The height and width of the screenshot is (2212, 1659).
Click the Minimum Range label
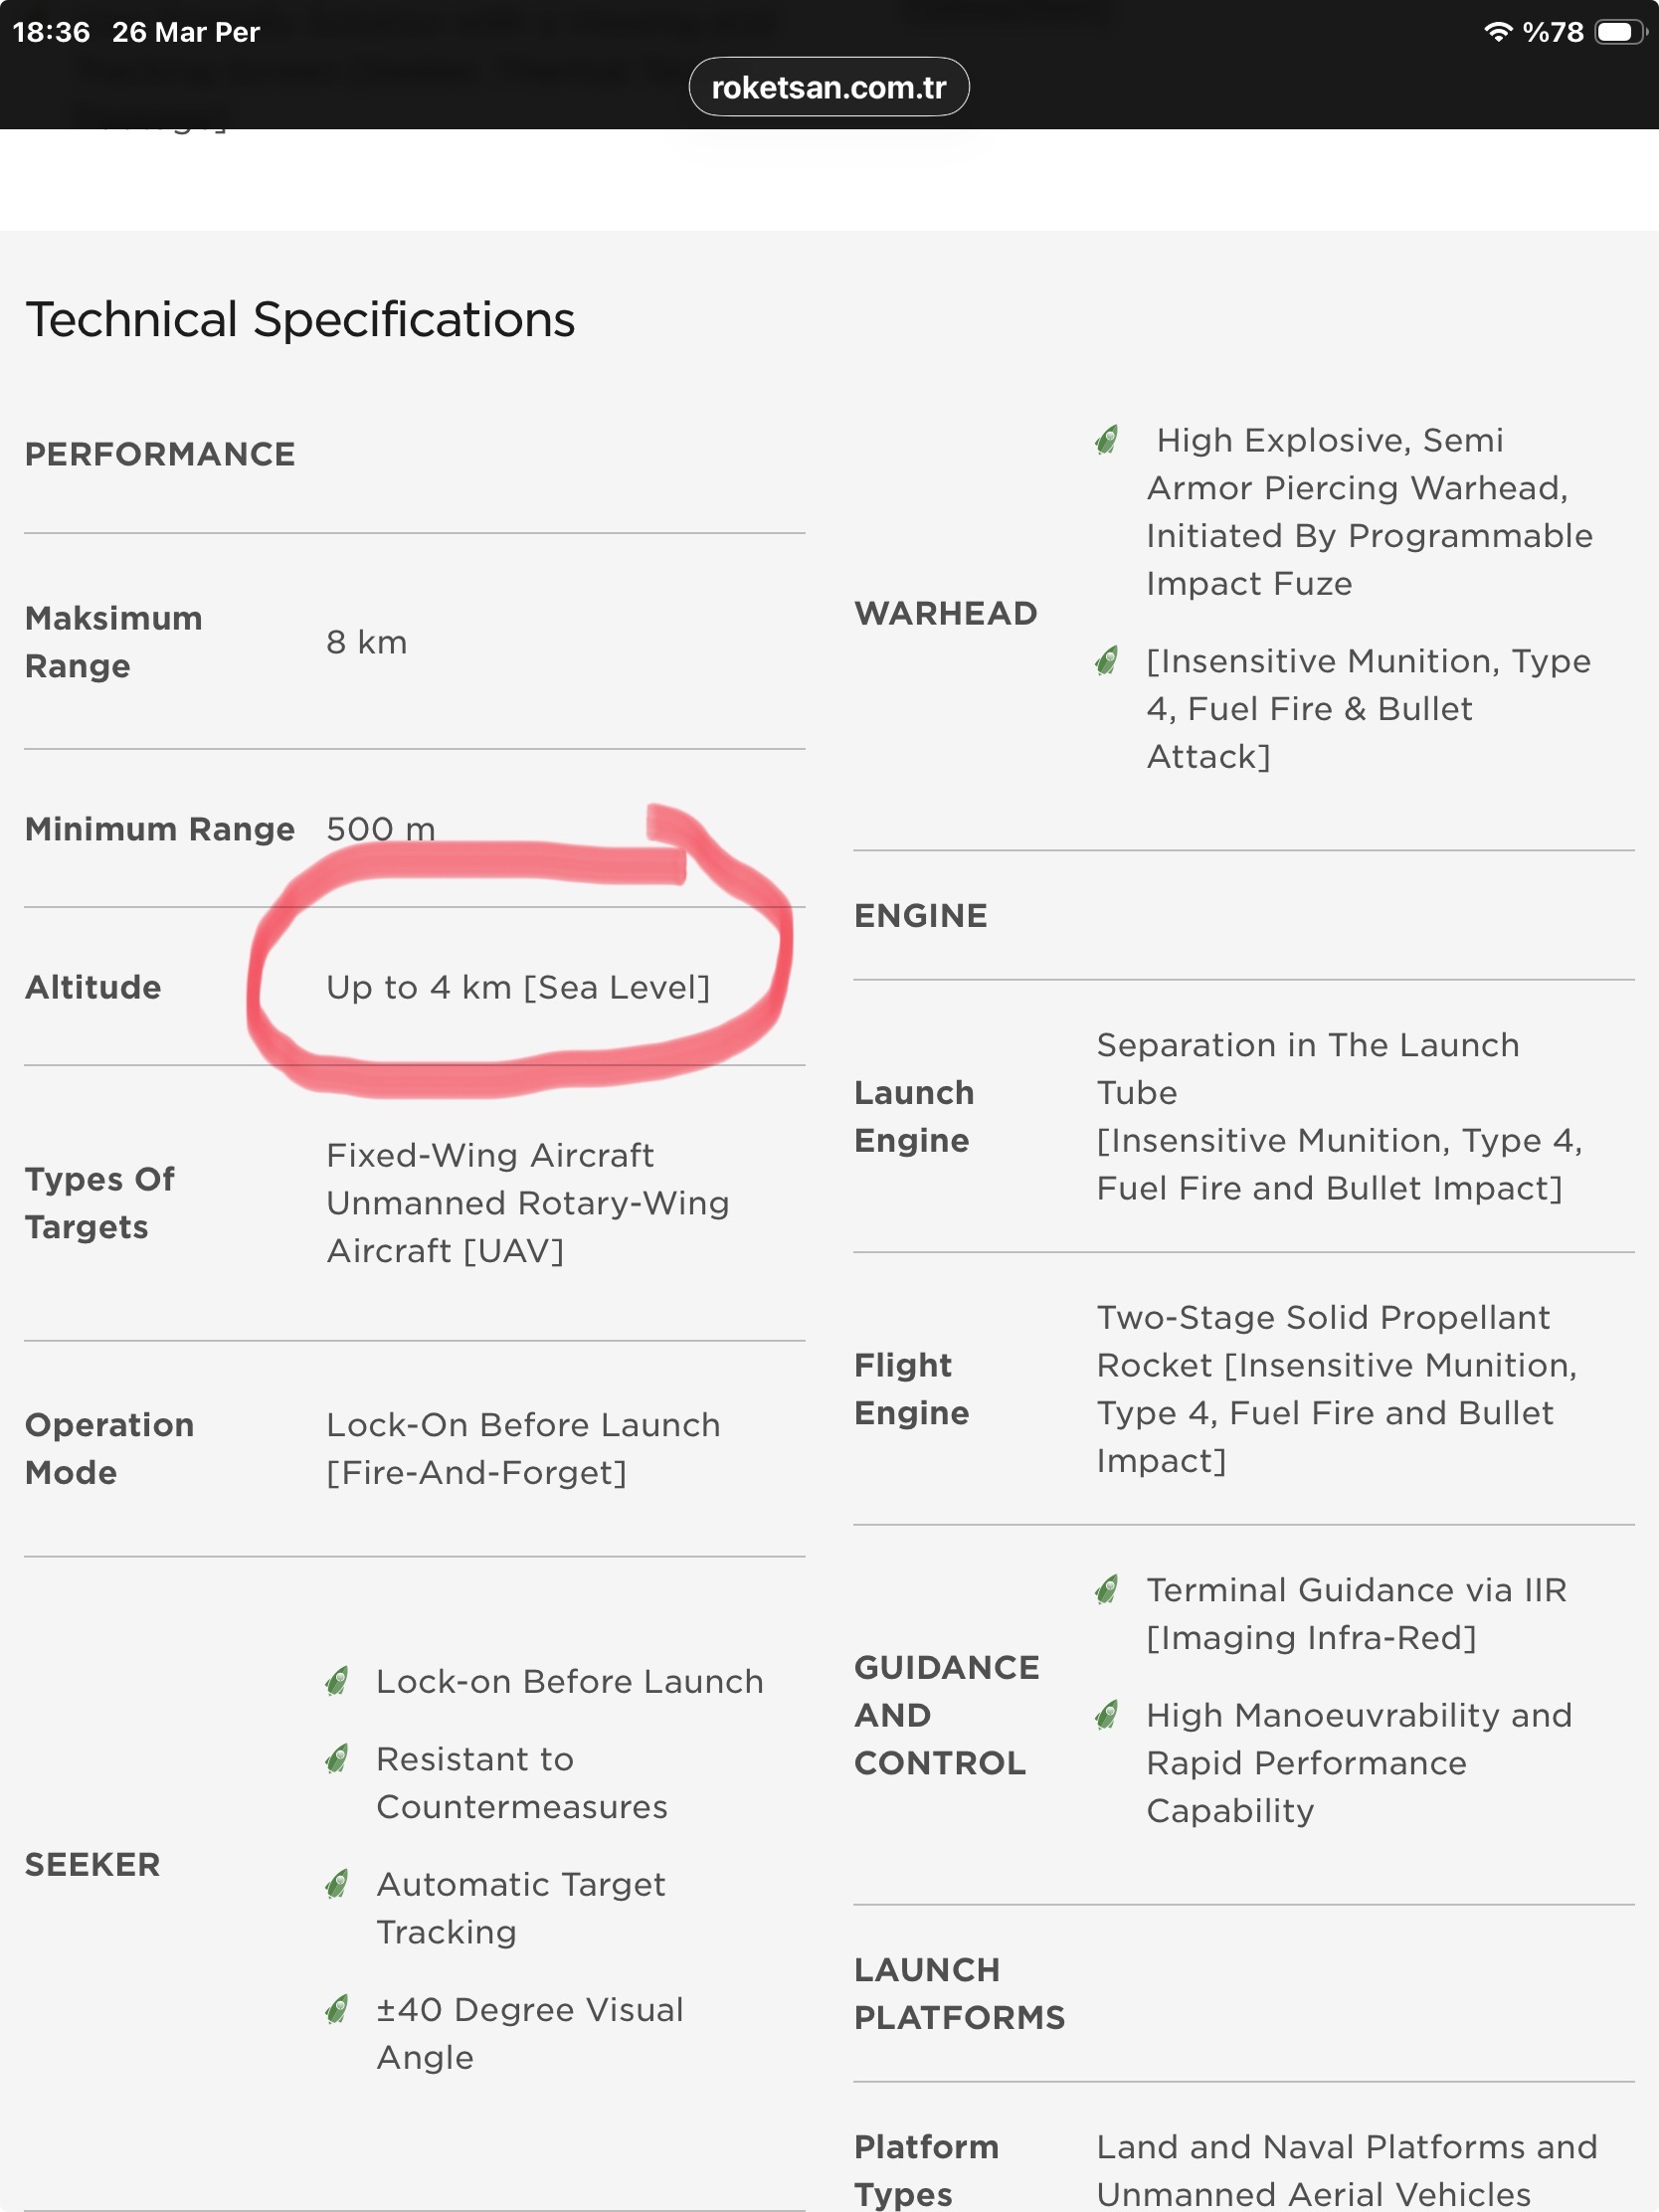tap(160, 829)
